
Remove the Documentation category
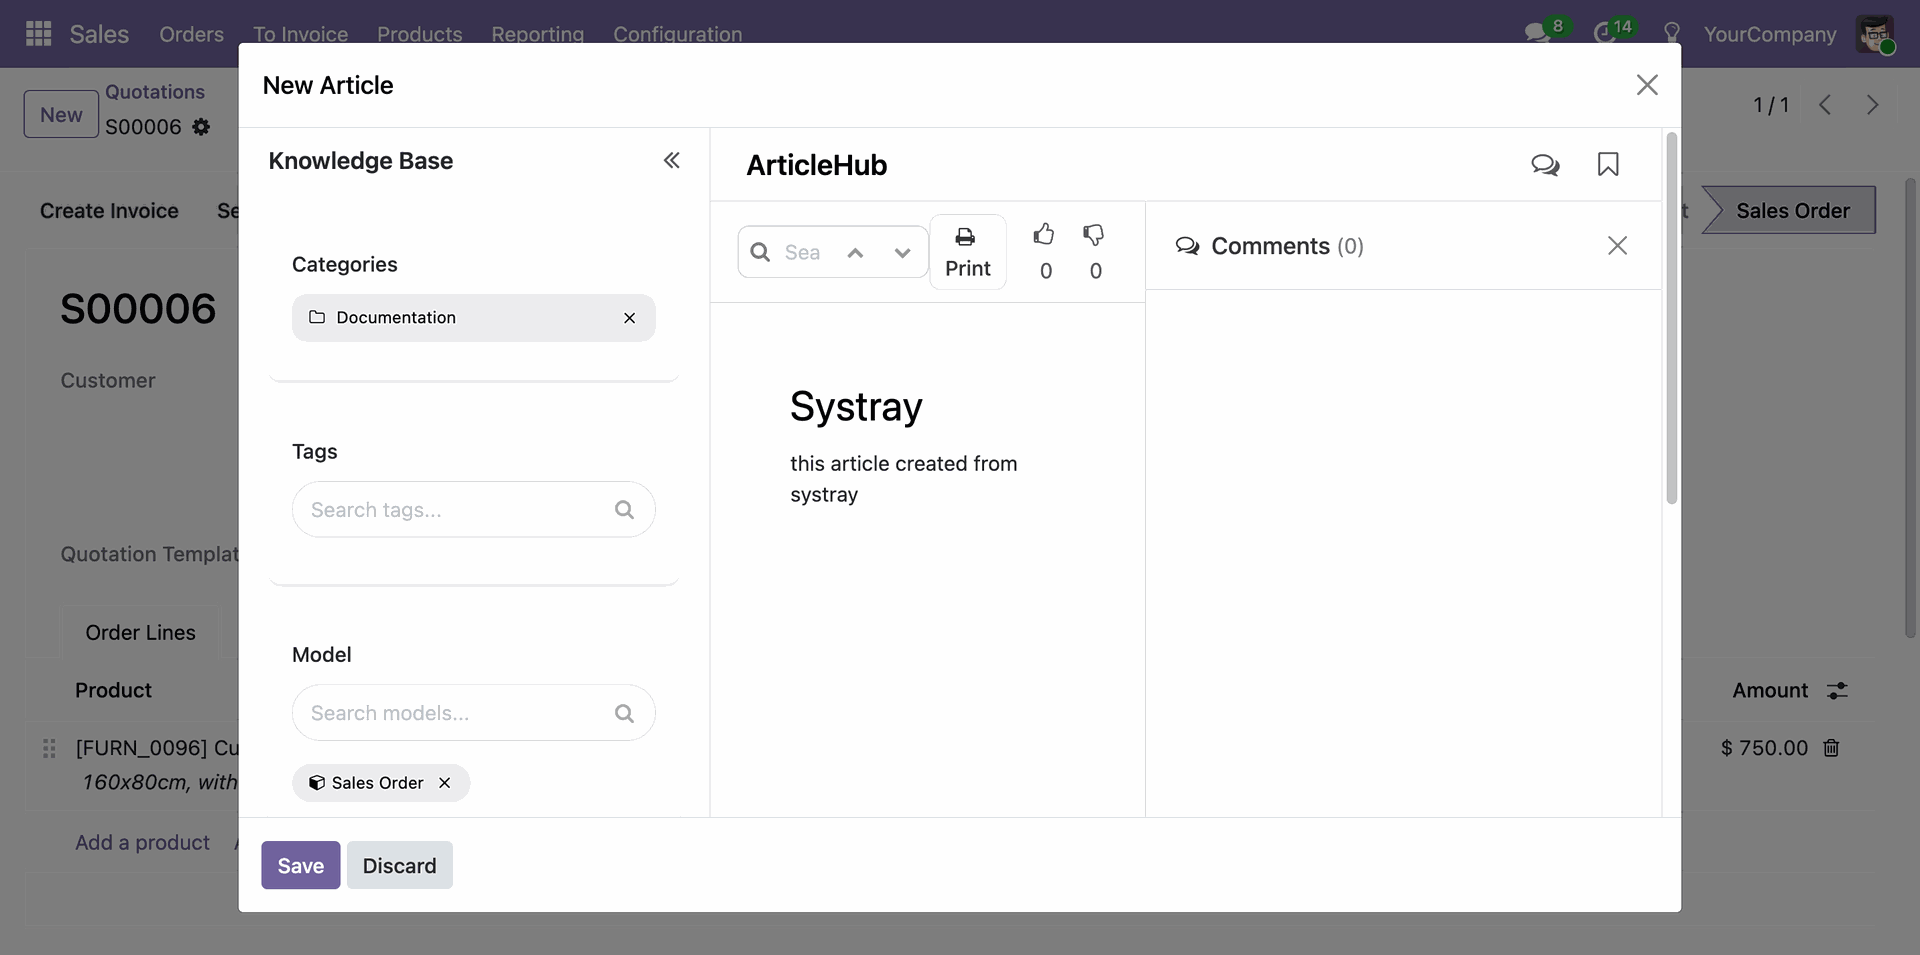coord(629,318)
